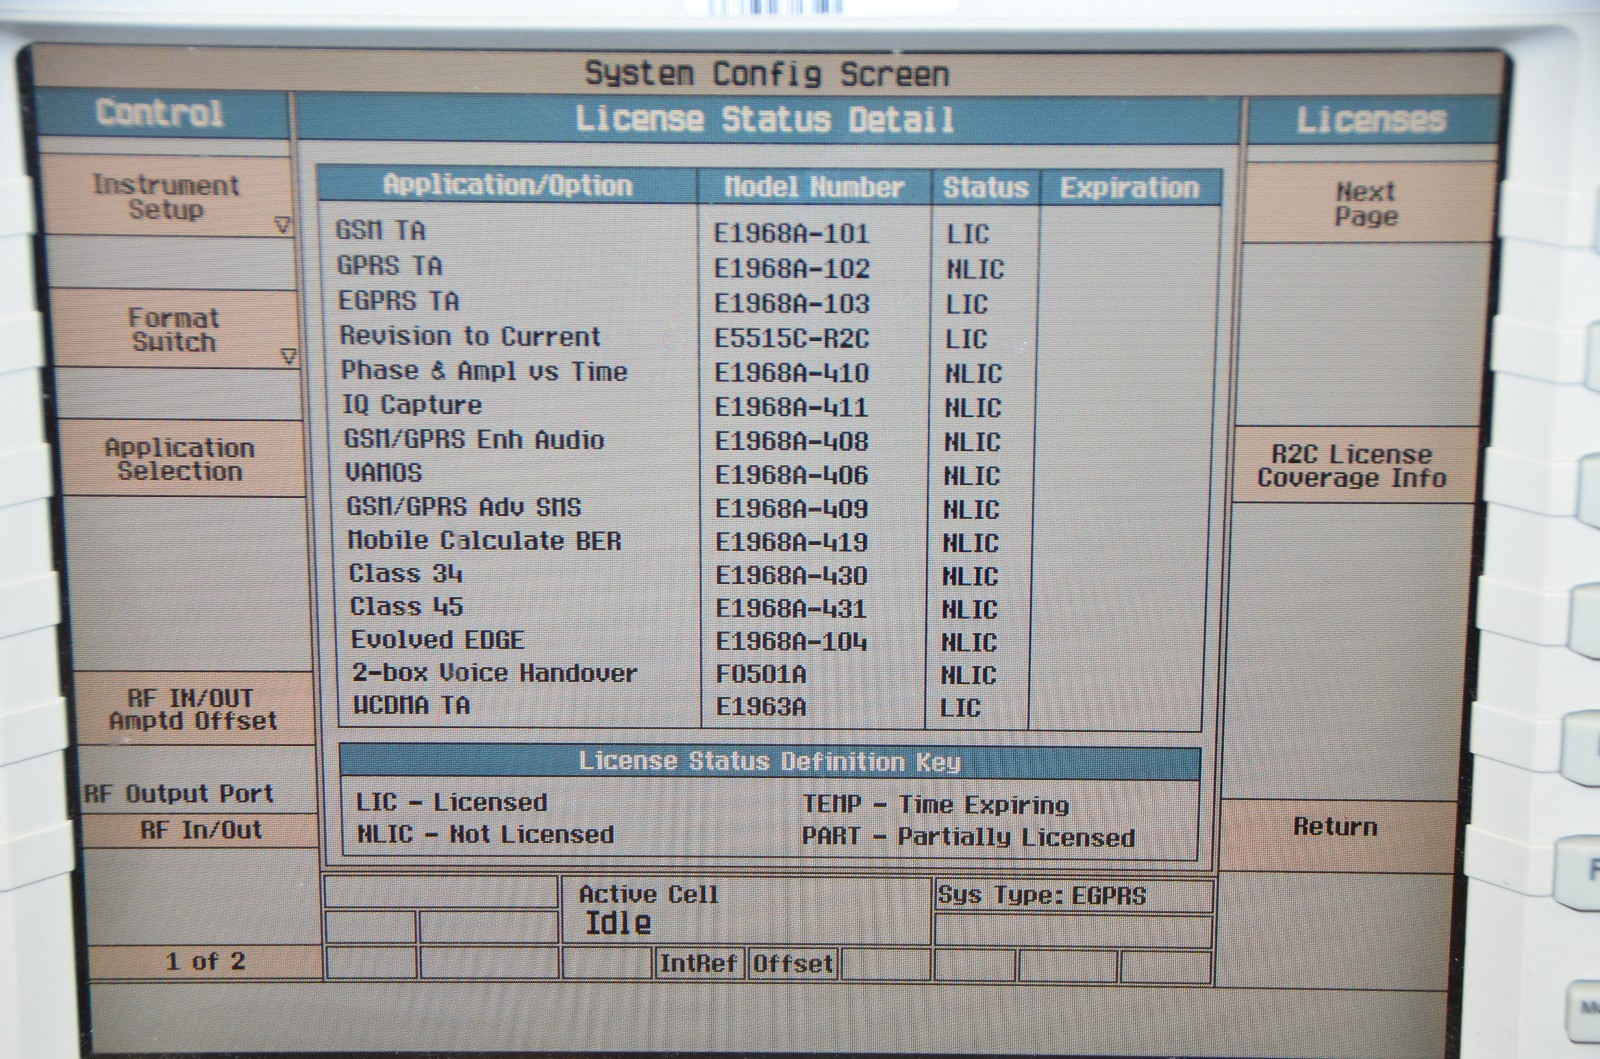Click the Model Number column header
This screenshot has height=1059, width=1600.
click(x=813, y=188)
